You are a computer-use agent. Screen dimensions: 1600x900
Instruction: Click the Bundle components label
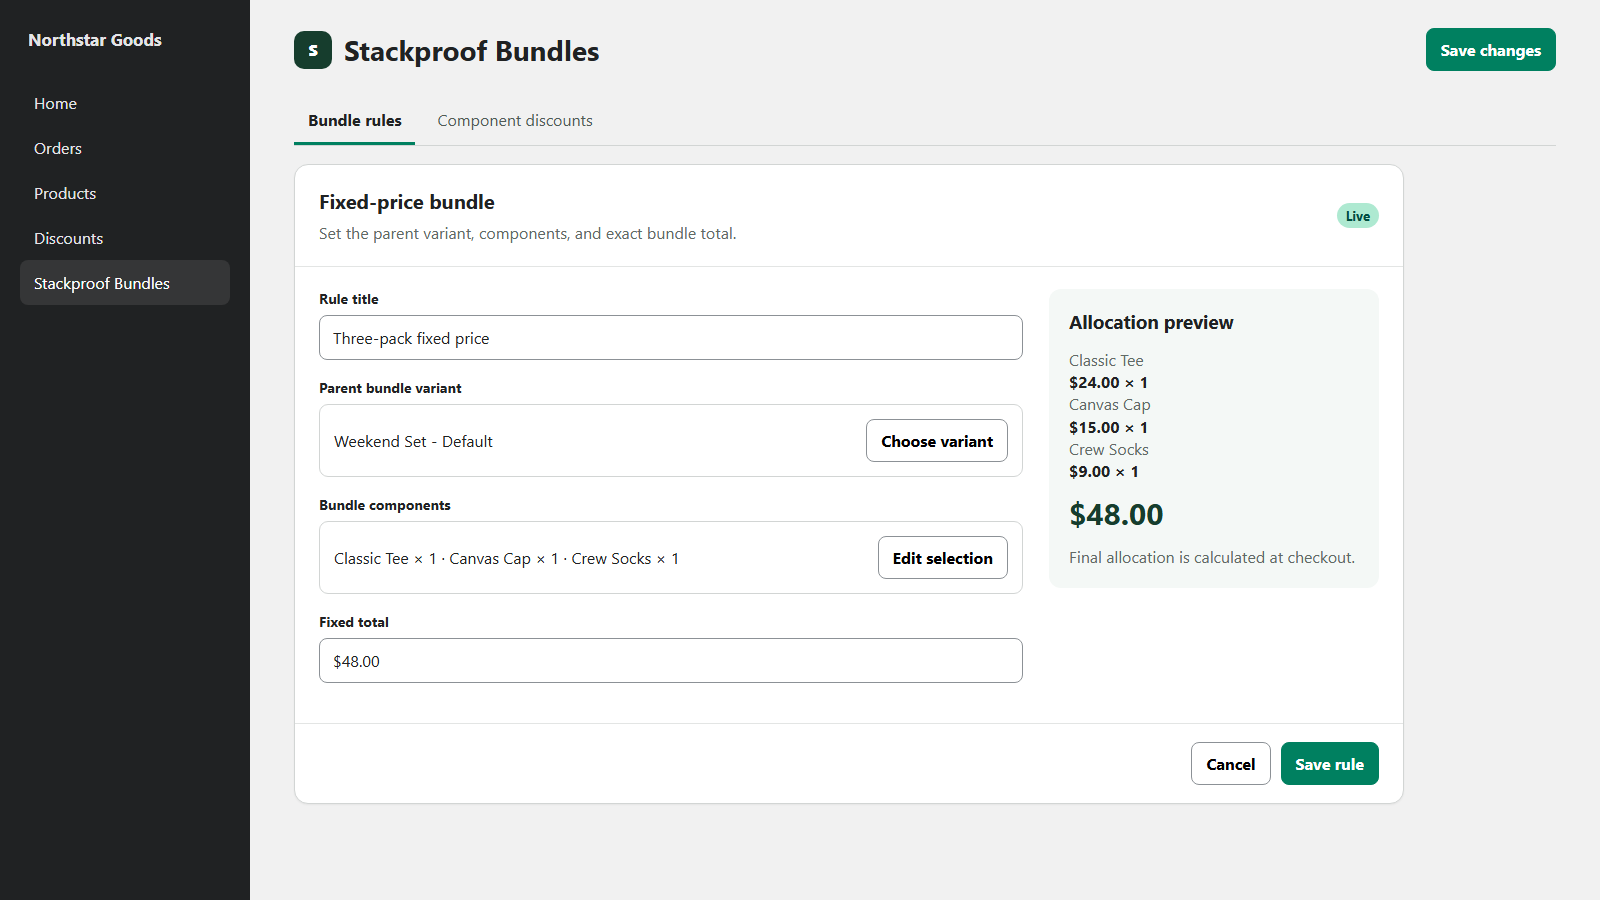tap(385, 505)
